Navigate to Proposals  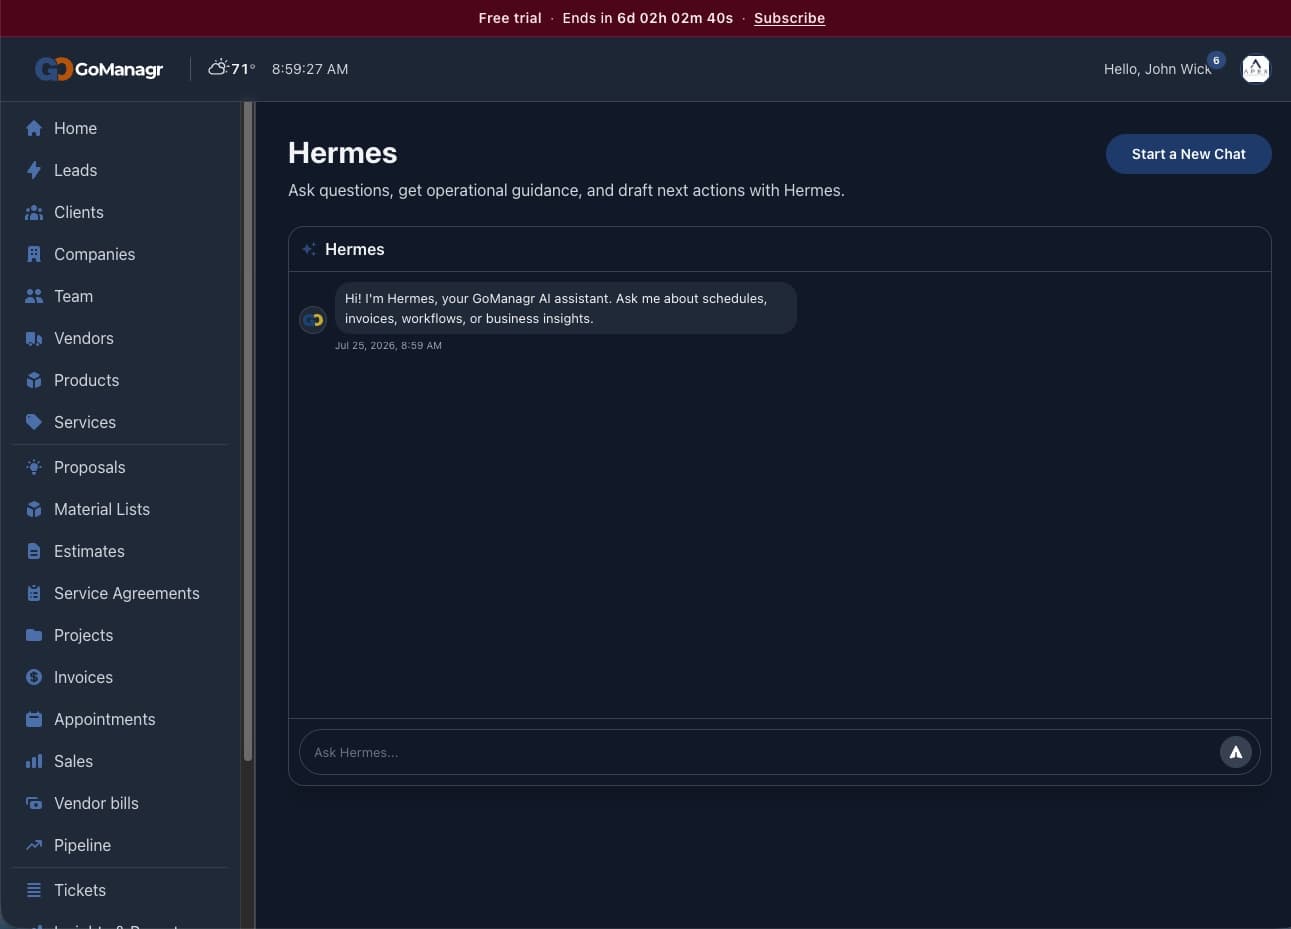click(x=121, y=467)
